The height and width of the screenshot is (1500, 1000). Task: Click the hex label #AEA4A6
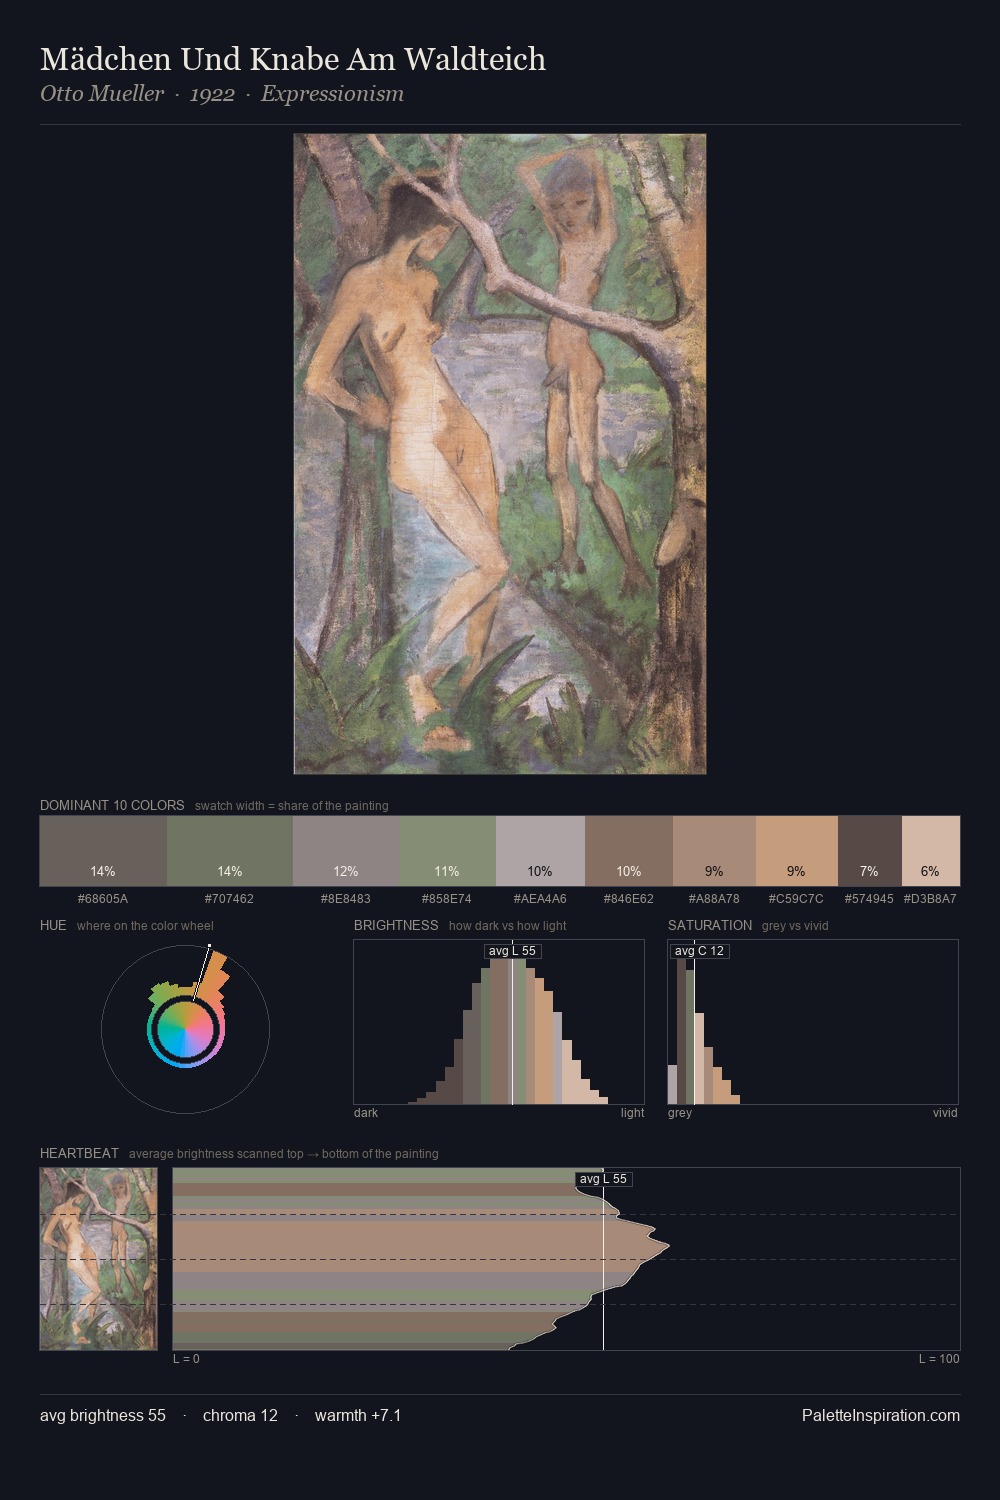pyautogui.click(x=540, y=899)
